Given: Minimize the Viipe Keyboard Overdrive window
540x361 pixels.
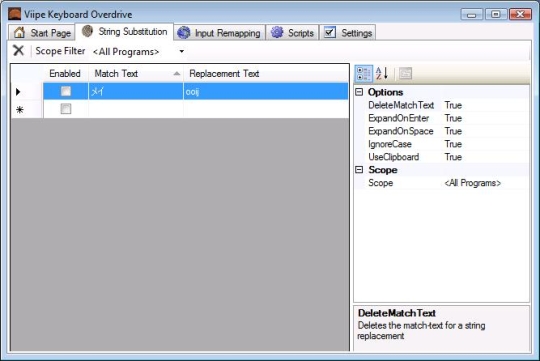Looking at the screenshot, I should (471, 14).
